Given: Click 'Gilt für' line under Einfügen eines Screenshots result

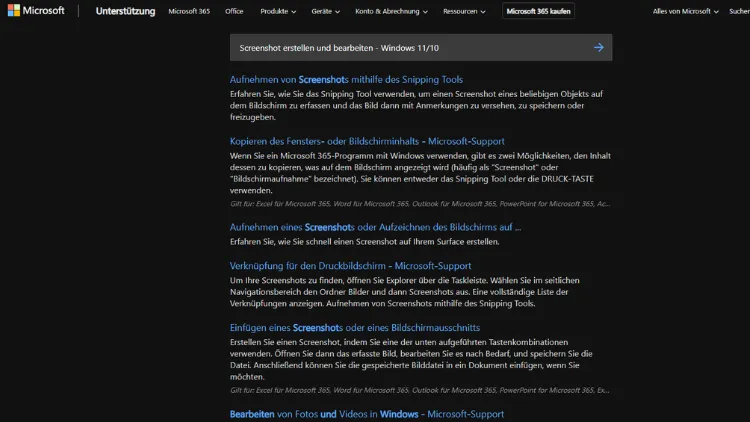Looking at the screenshot, I should click(x=419, y=390).
